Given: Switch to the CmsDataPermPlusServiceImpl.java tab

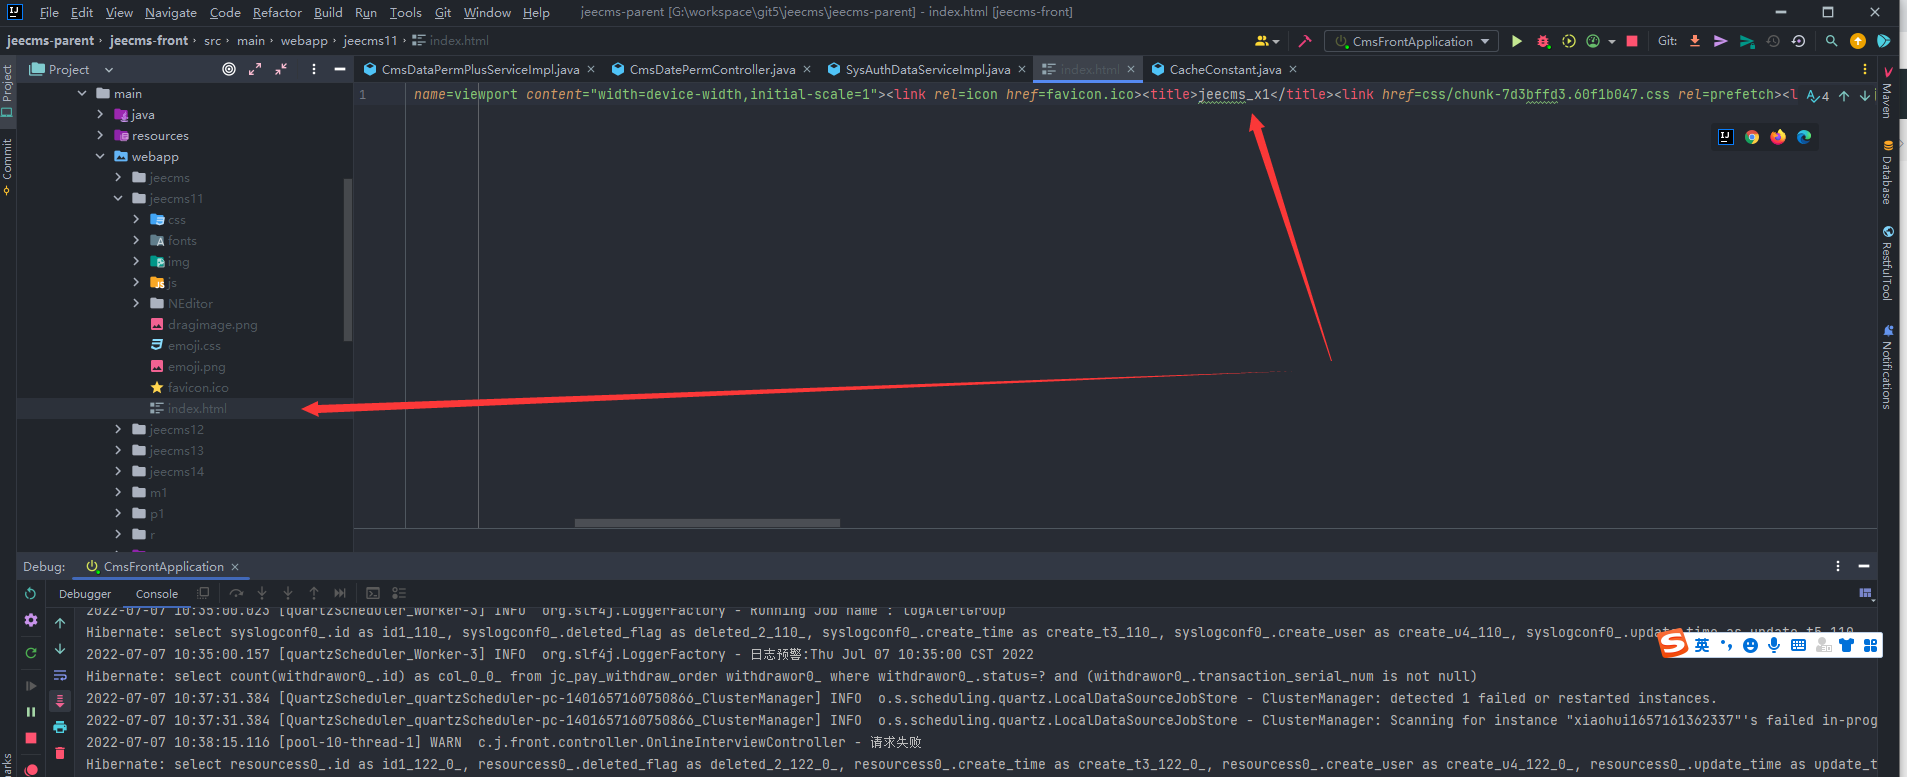Looking at the screenshot, I should click(480, 69).
